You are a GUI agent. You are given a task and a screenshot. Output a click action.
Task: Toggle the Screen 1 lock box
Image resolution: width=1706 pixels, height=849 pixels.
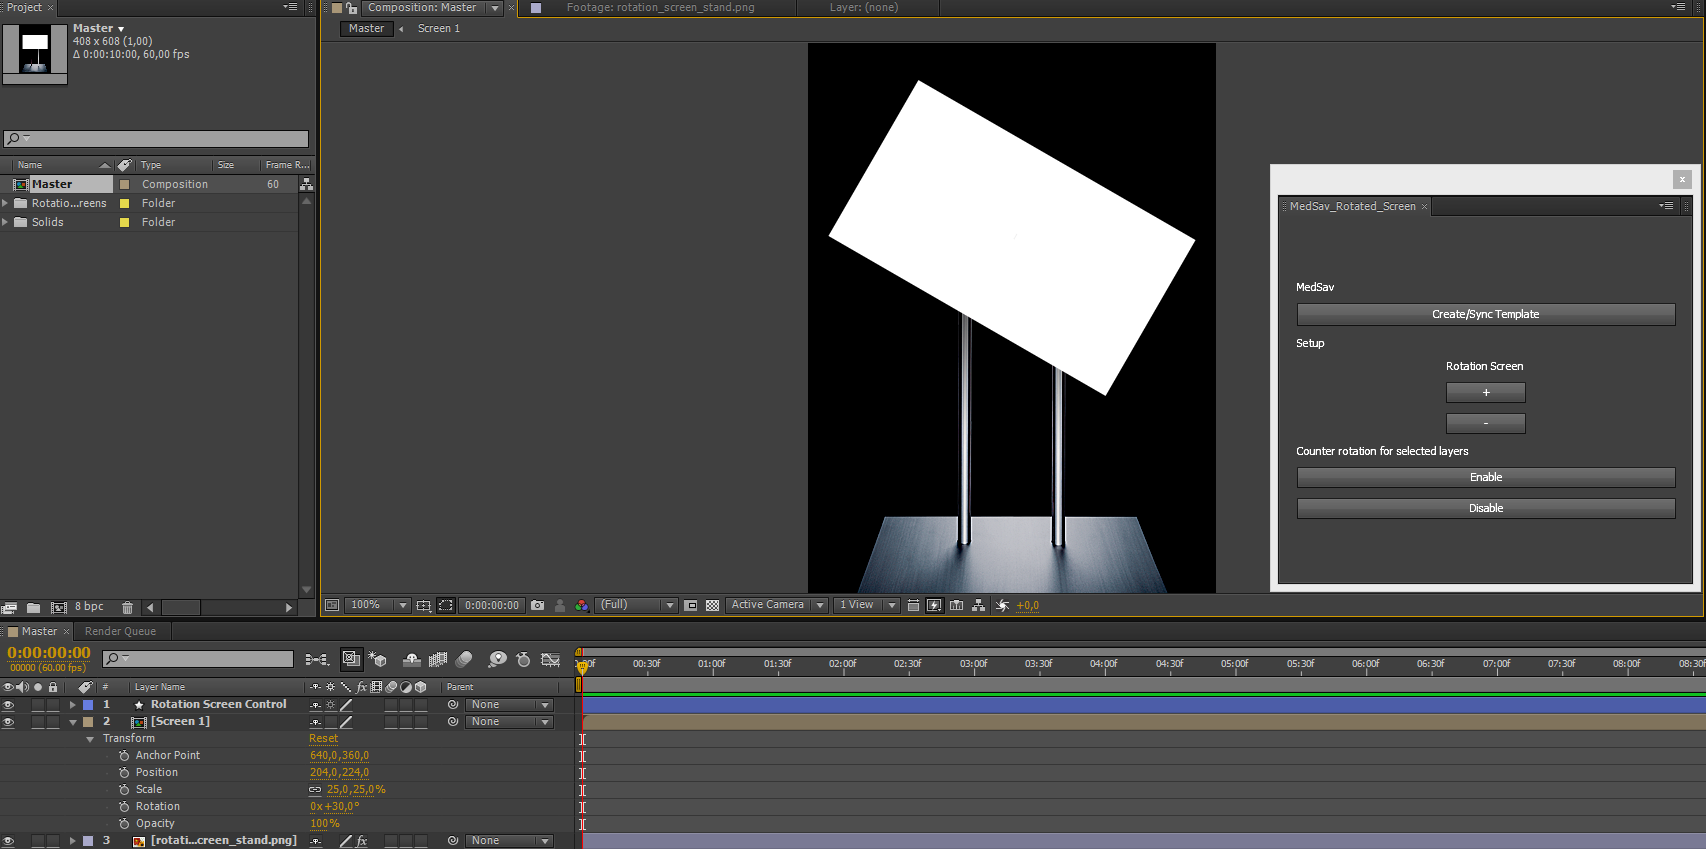52,722
